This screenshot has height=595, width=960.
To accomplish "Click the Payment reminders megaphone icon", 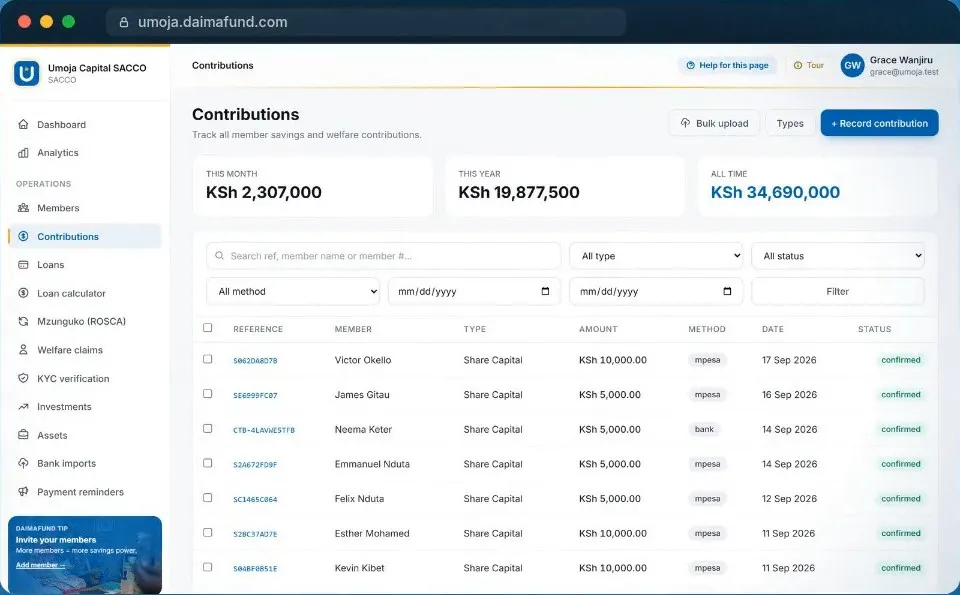I will [23, 492].
